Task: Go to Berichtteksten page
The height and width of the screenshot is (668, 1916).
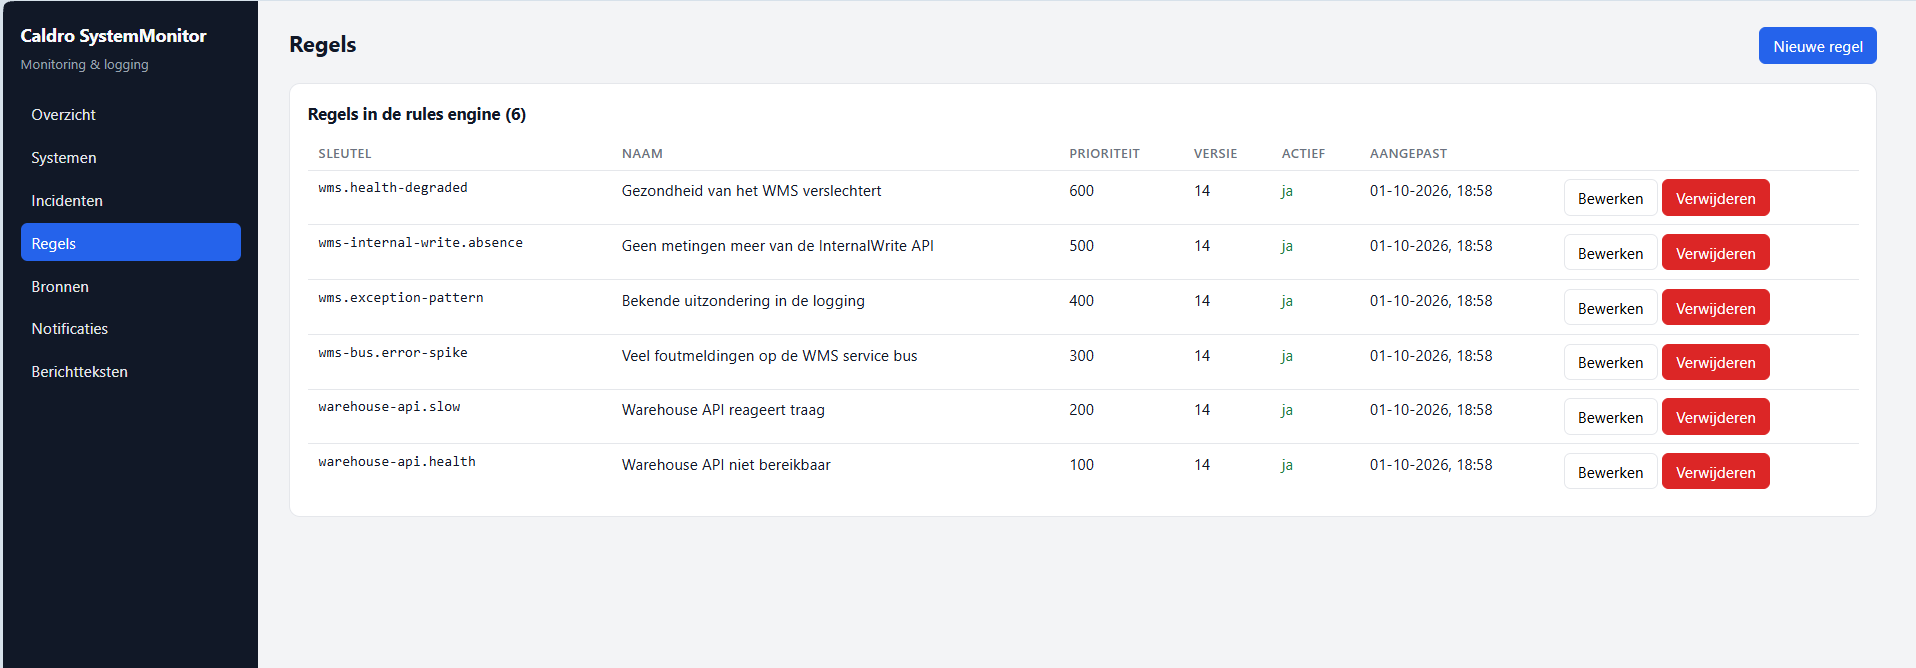Action: pos(130,371)
